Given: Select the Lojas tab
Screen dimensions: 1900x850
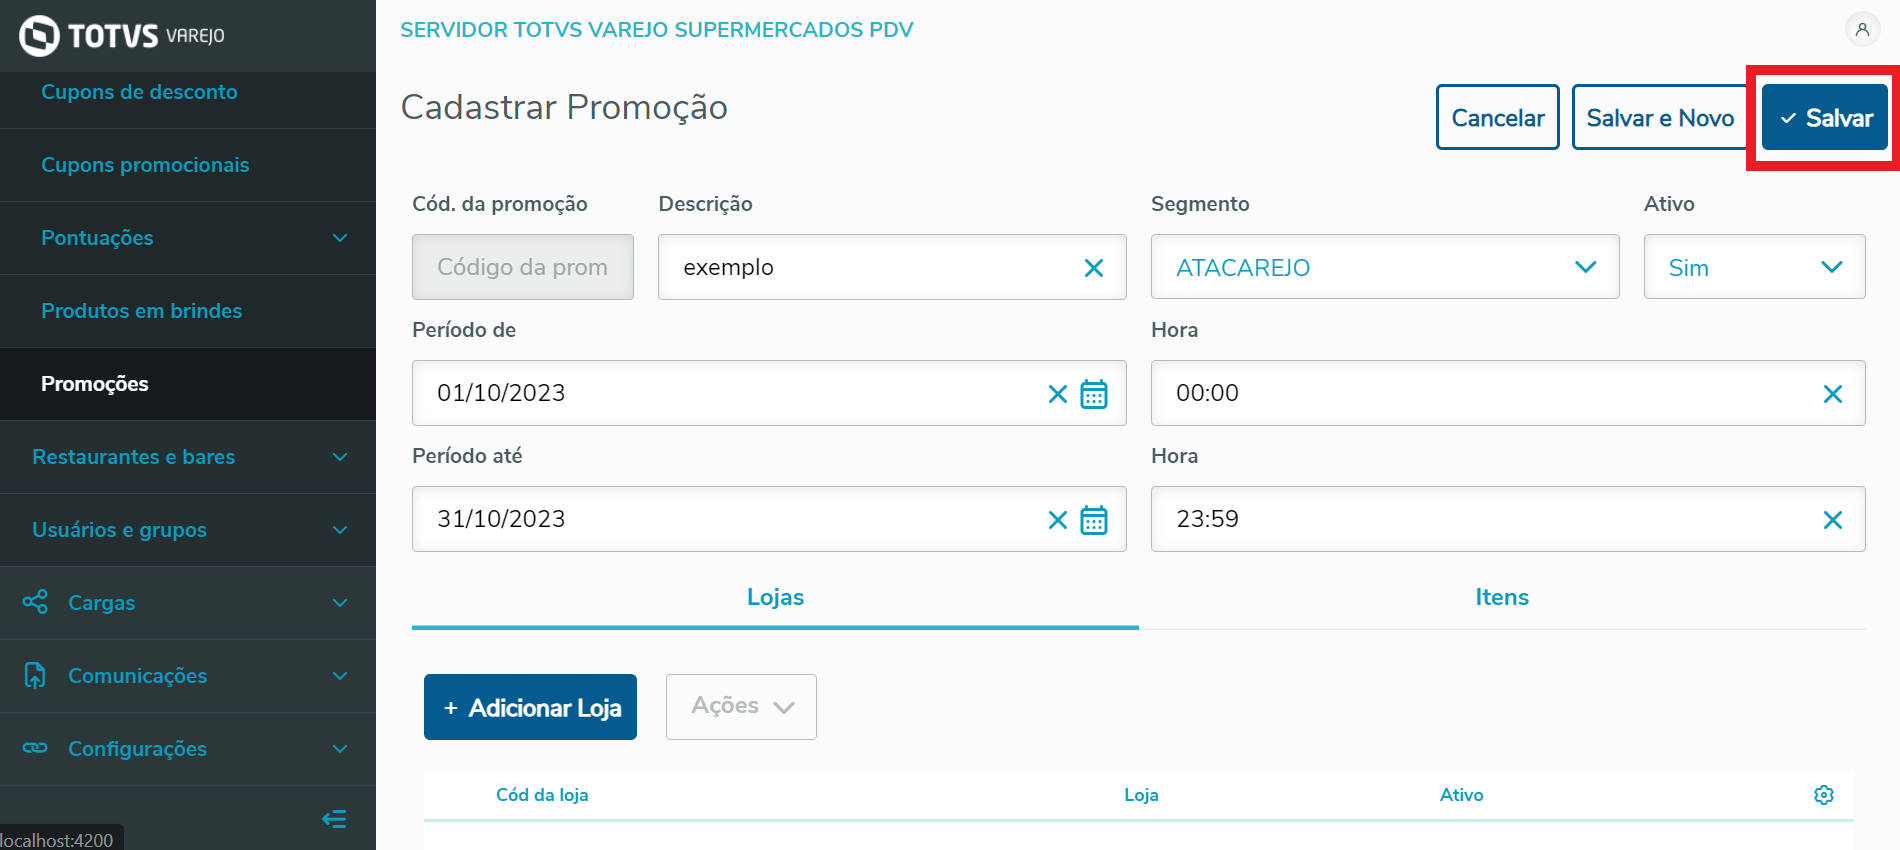Looking at the screenshot, I should [775, 597].
